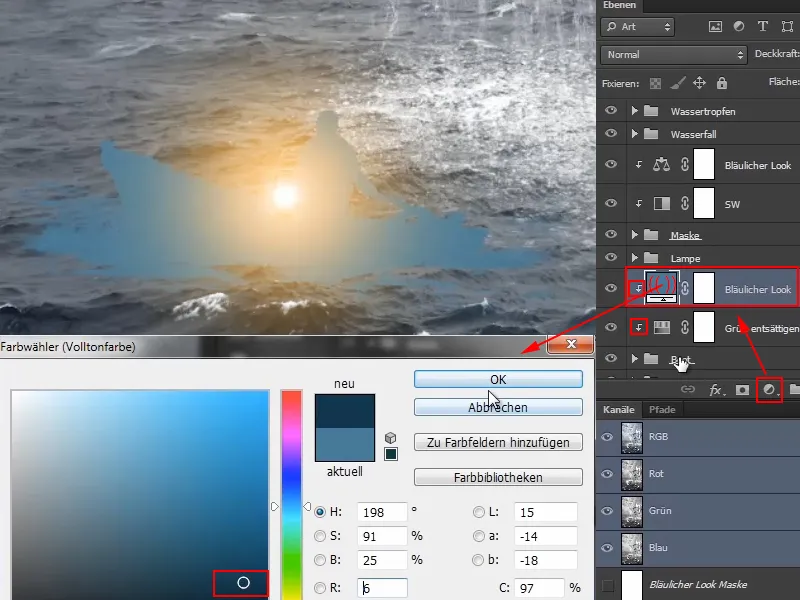Click the link layers chain icon
Image resolution: width=800 pixels, height=600 pixels.
[688, 390]
